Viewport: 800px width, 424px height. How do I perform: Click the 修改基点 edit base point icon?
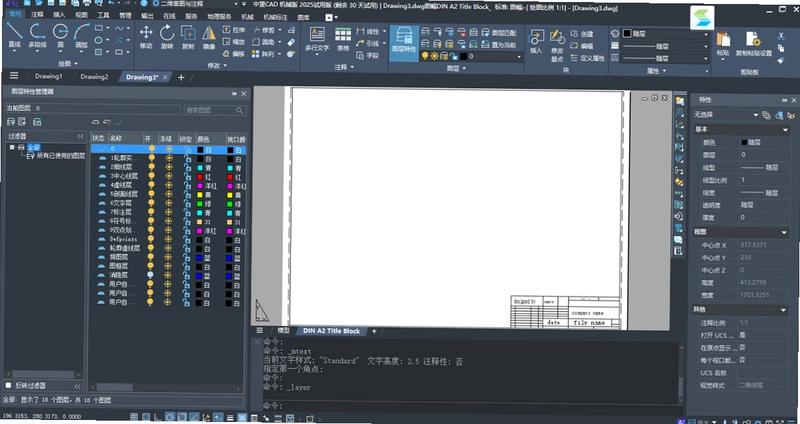click(557, 43)
